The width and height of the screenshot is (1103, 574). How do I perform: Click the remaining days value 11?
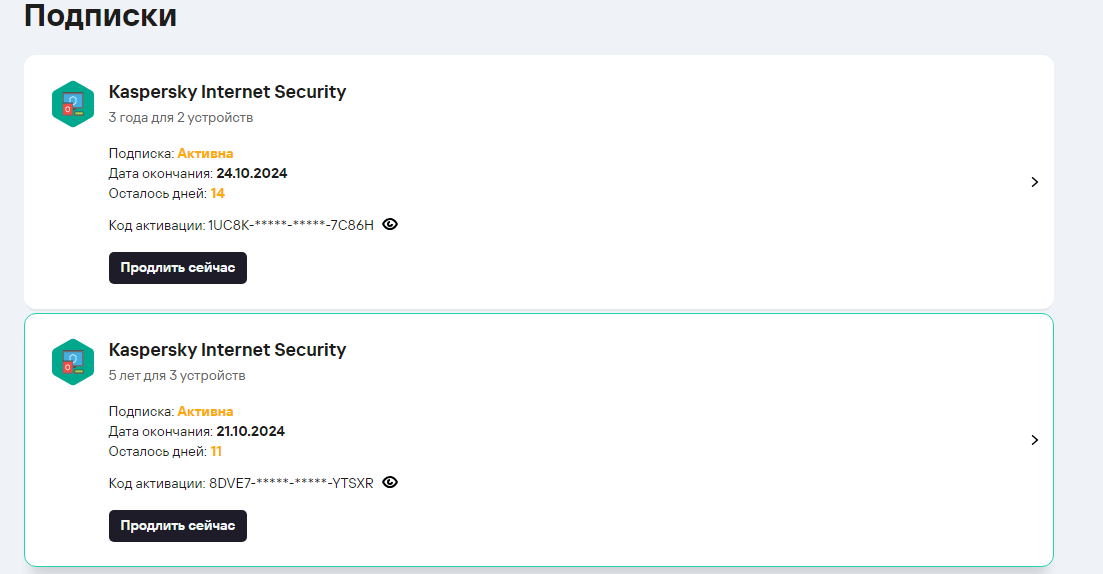[x=217, y=451]
